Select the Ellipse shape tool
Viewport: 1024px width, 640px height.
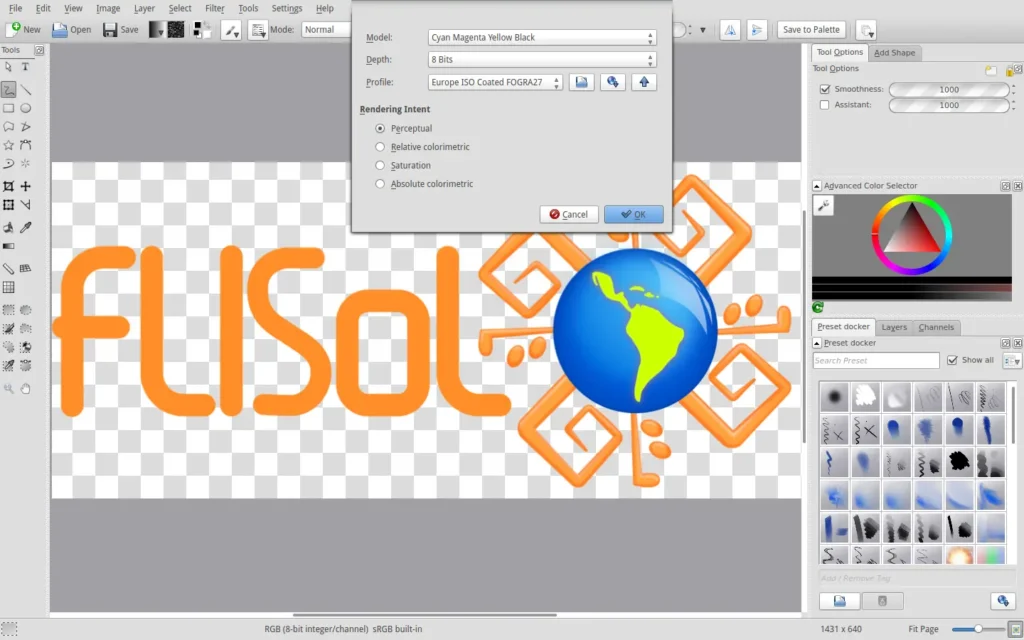click(25, 108)
